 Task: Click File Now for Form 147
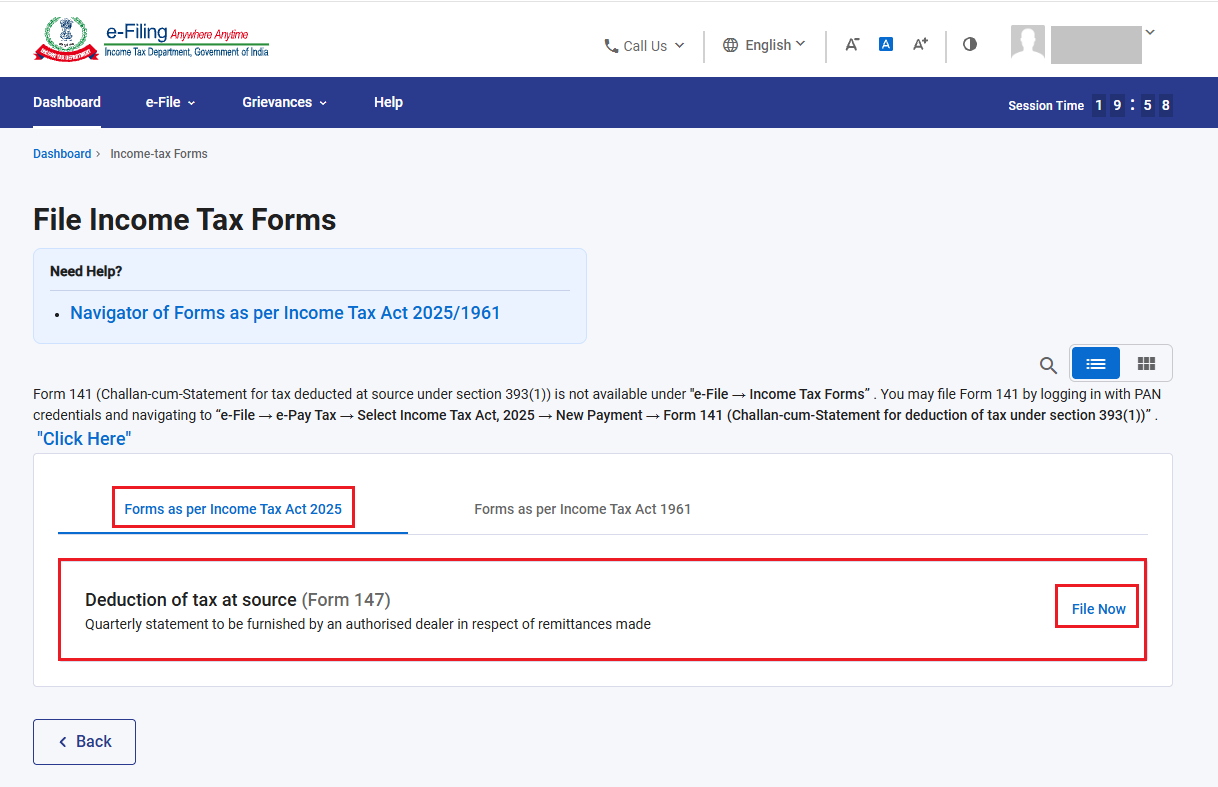[x=1098, y=609]
